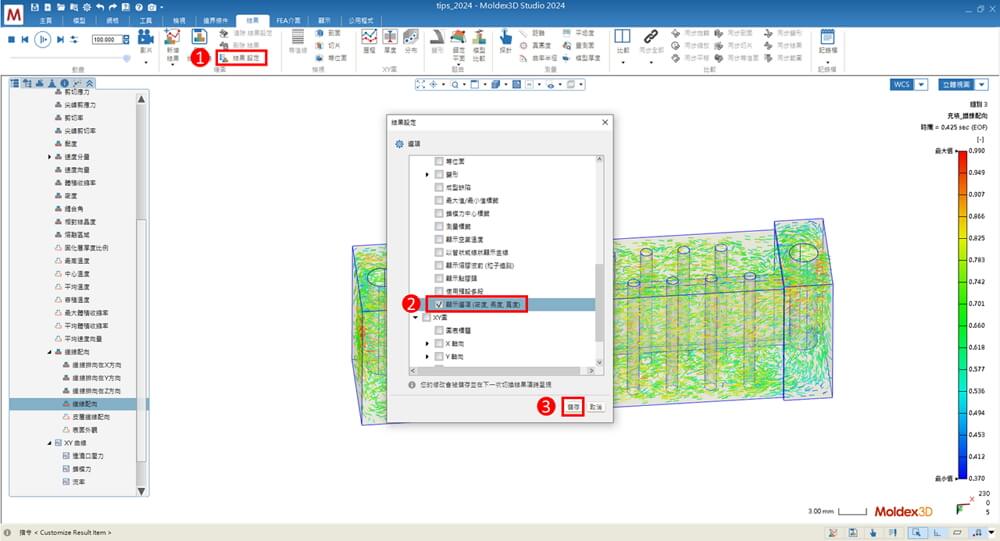Switch to the 主頁 ribbon tab
The width and height of the screenshot is (1000, 541).
(45, 20)
